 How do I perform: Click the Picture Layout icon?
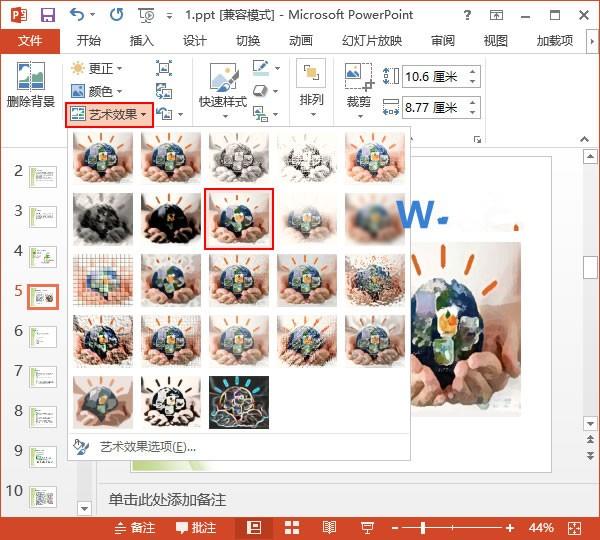pos(261,114)
